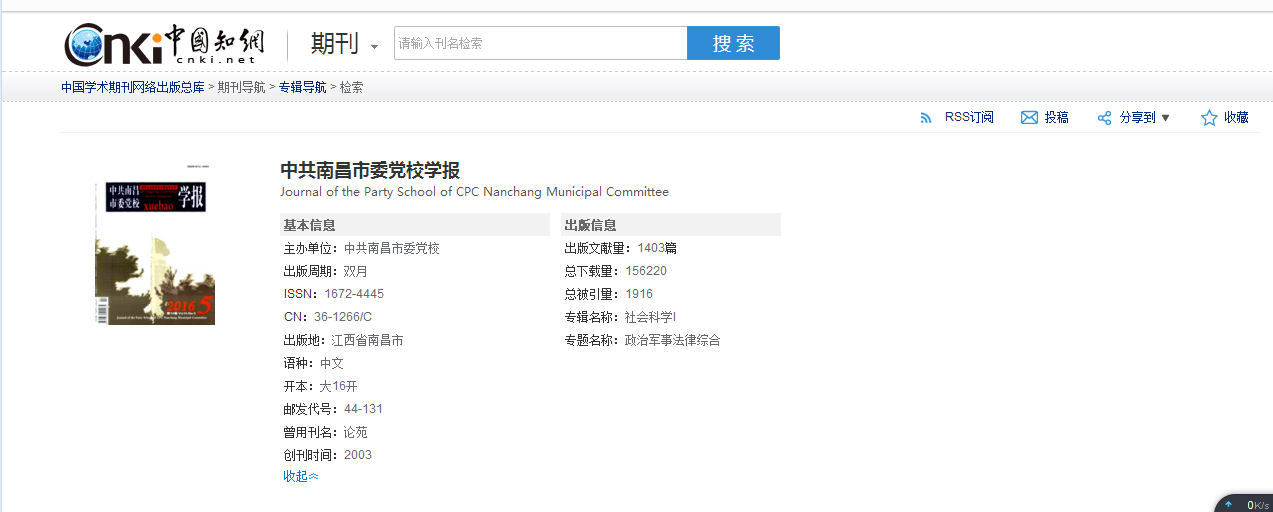Select the CN value 36-1266/C
Viewport: 1273px width, 512px height.
(x=343, y=317)
